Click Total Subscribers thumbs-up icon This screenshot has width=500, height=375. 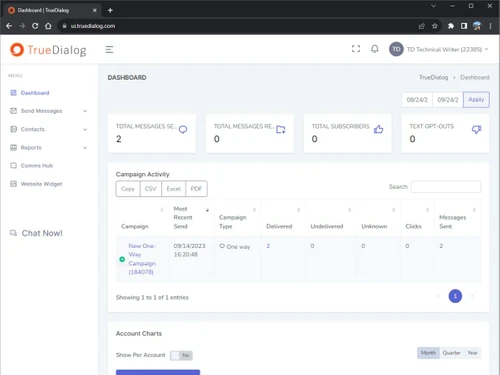pyautogui.click(x=378, y=129)
